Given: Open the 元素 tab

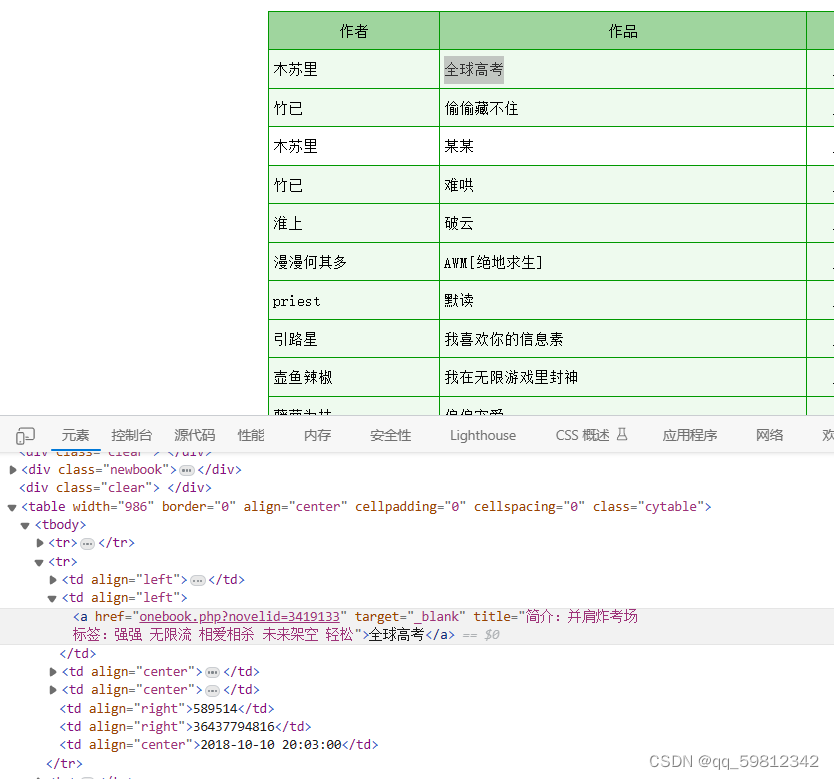Looking at the screenshot, I should tap(76, 435).
